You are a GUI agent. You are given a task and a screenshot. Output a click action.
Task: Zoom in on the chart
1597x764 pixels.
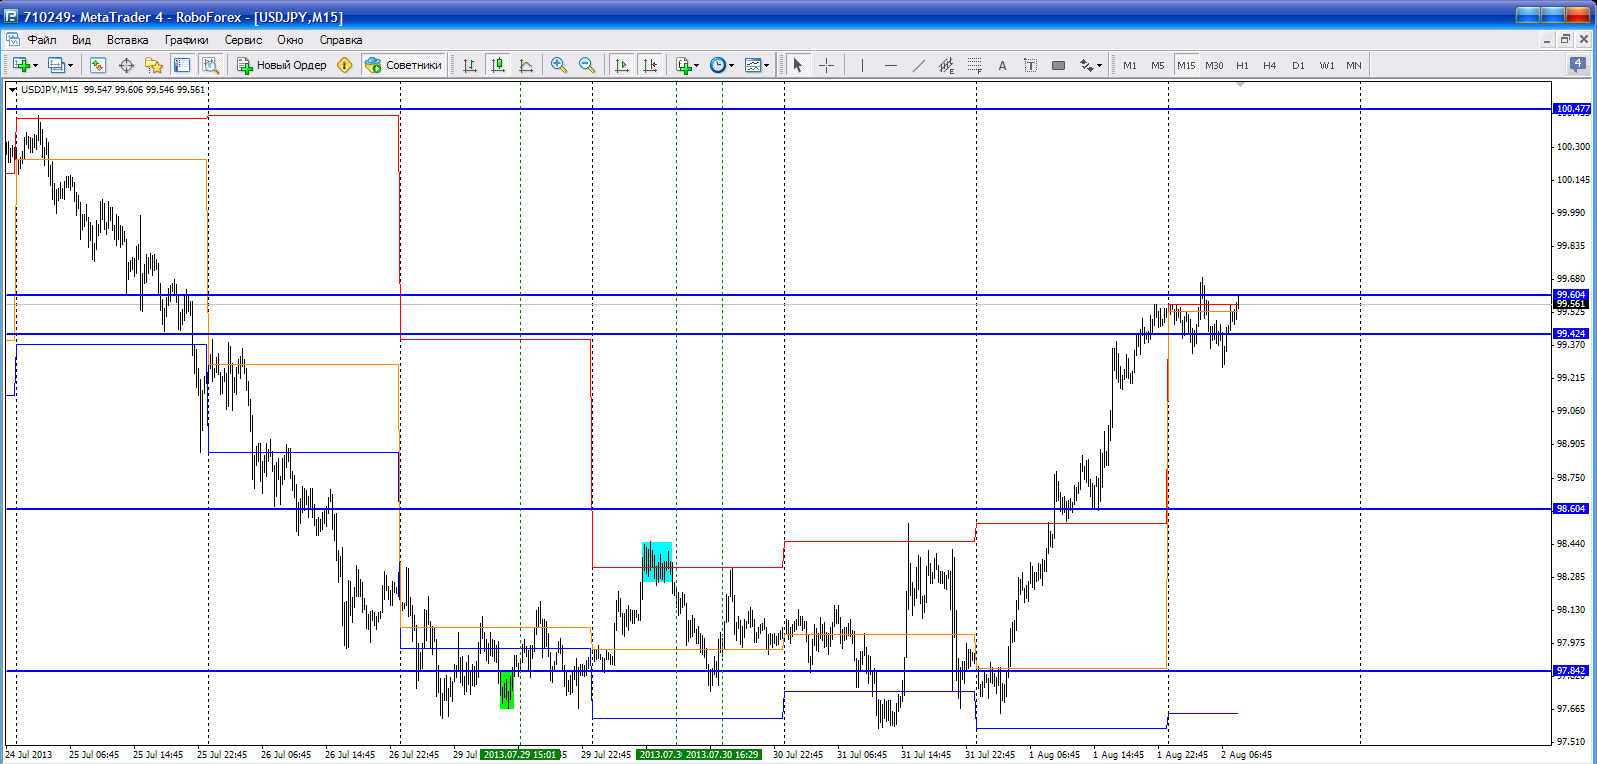(559, 65)
